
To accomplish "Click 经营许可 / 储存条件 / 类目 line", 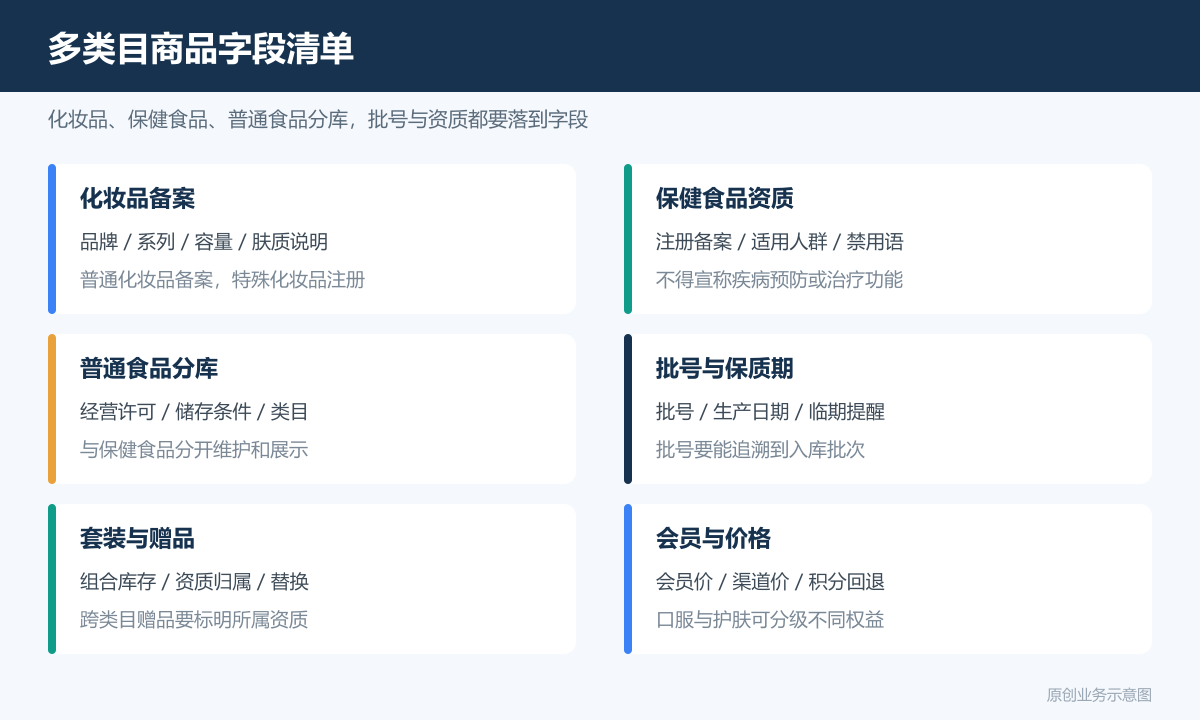I will [194, 412].
